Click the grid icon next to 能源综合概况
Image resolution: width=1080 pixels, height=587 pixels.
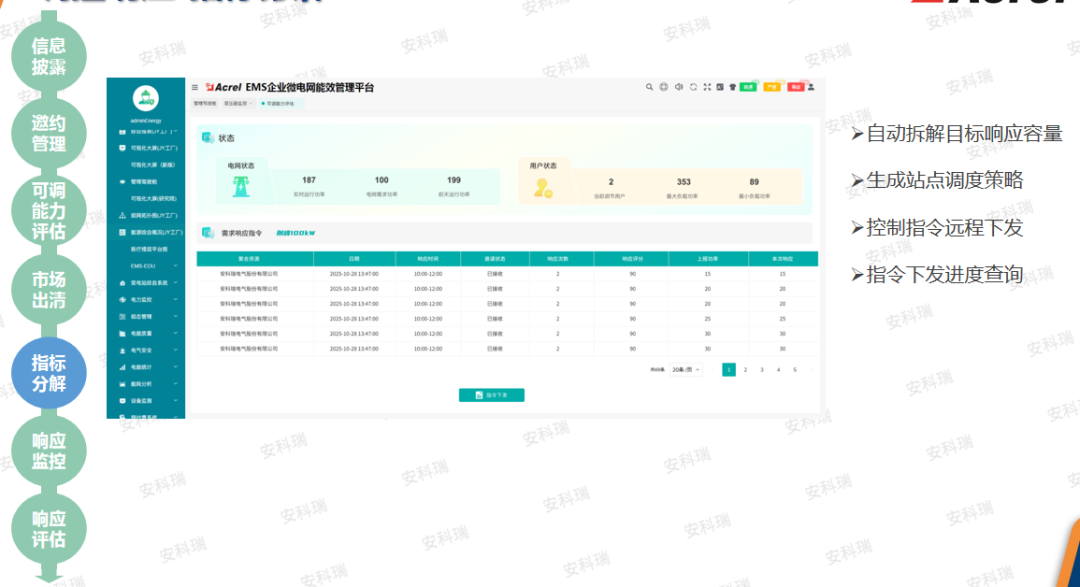tap(123, 232)
